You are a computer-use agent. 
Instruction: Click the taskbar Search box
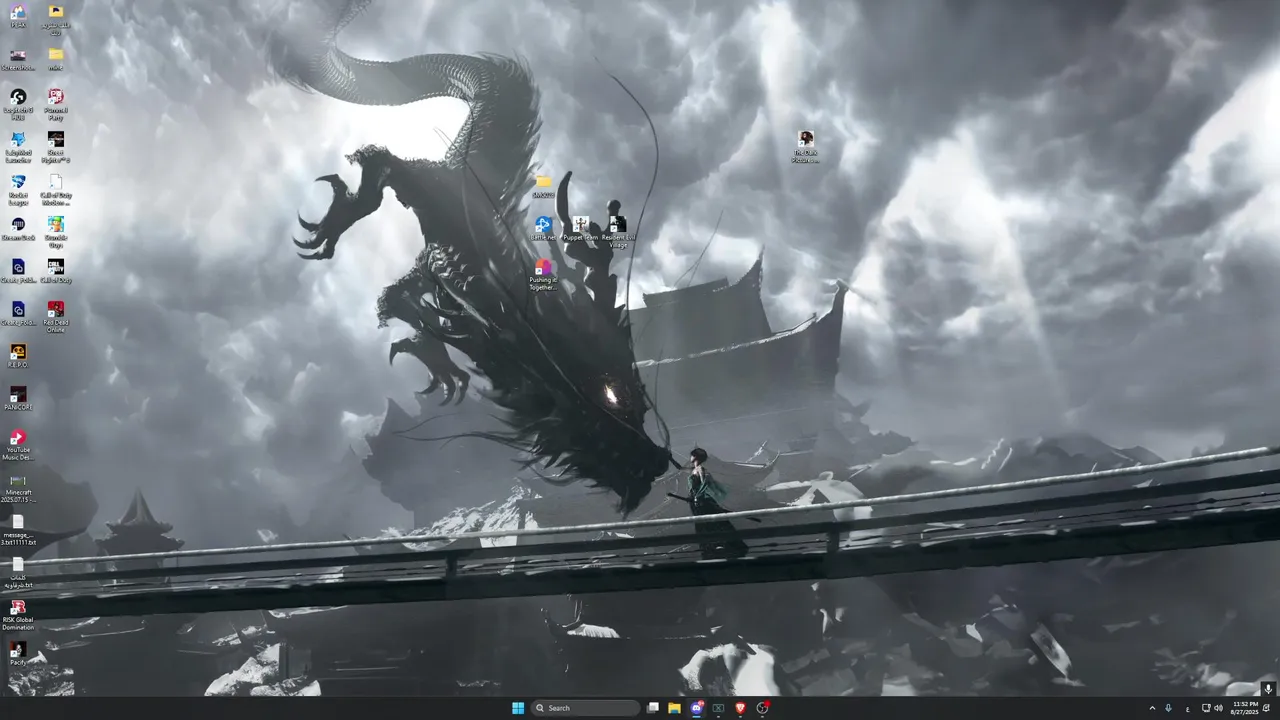click(585, 708)
